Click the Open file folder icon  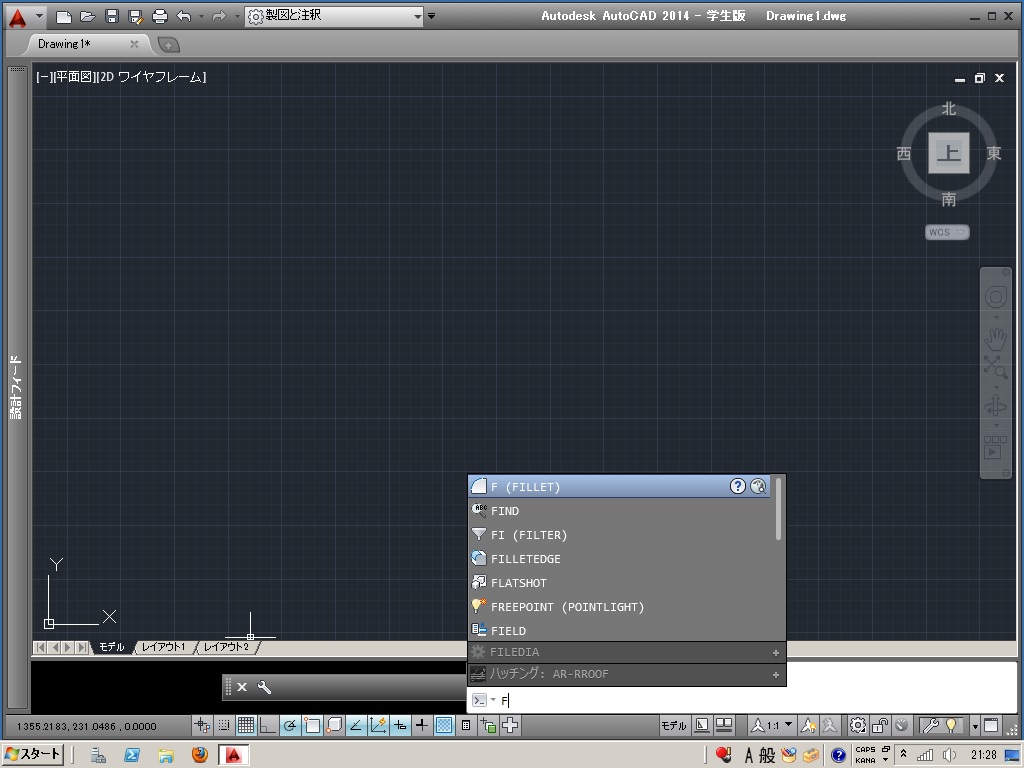[87, 16]
